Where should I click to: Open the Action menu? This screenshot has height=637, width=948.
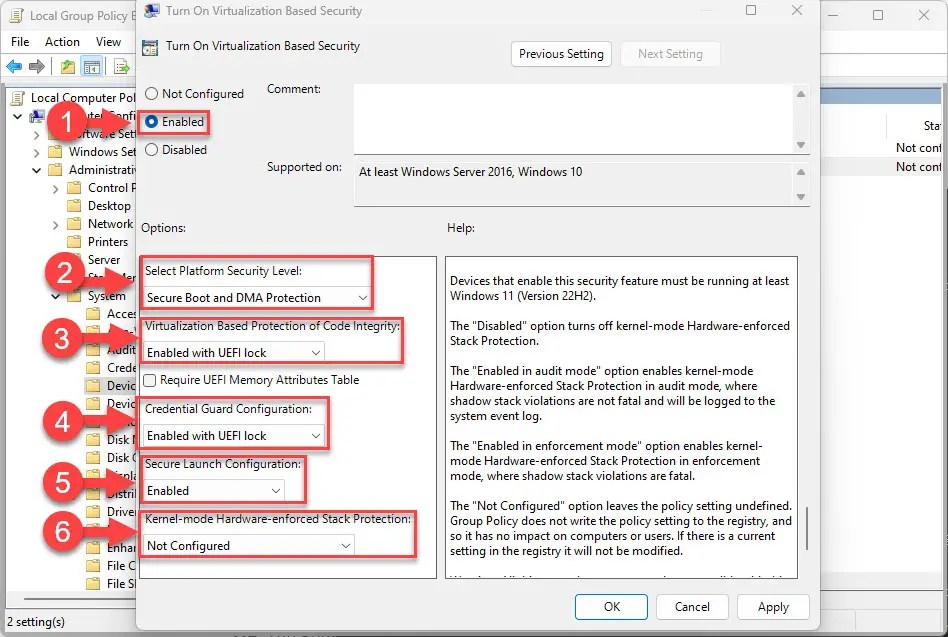click(x=62, y=41)
